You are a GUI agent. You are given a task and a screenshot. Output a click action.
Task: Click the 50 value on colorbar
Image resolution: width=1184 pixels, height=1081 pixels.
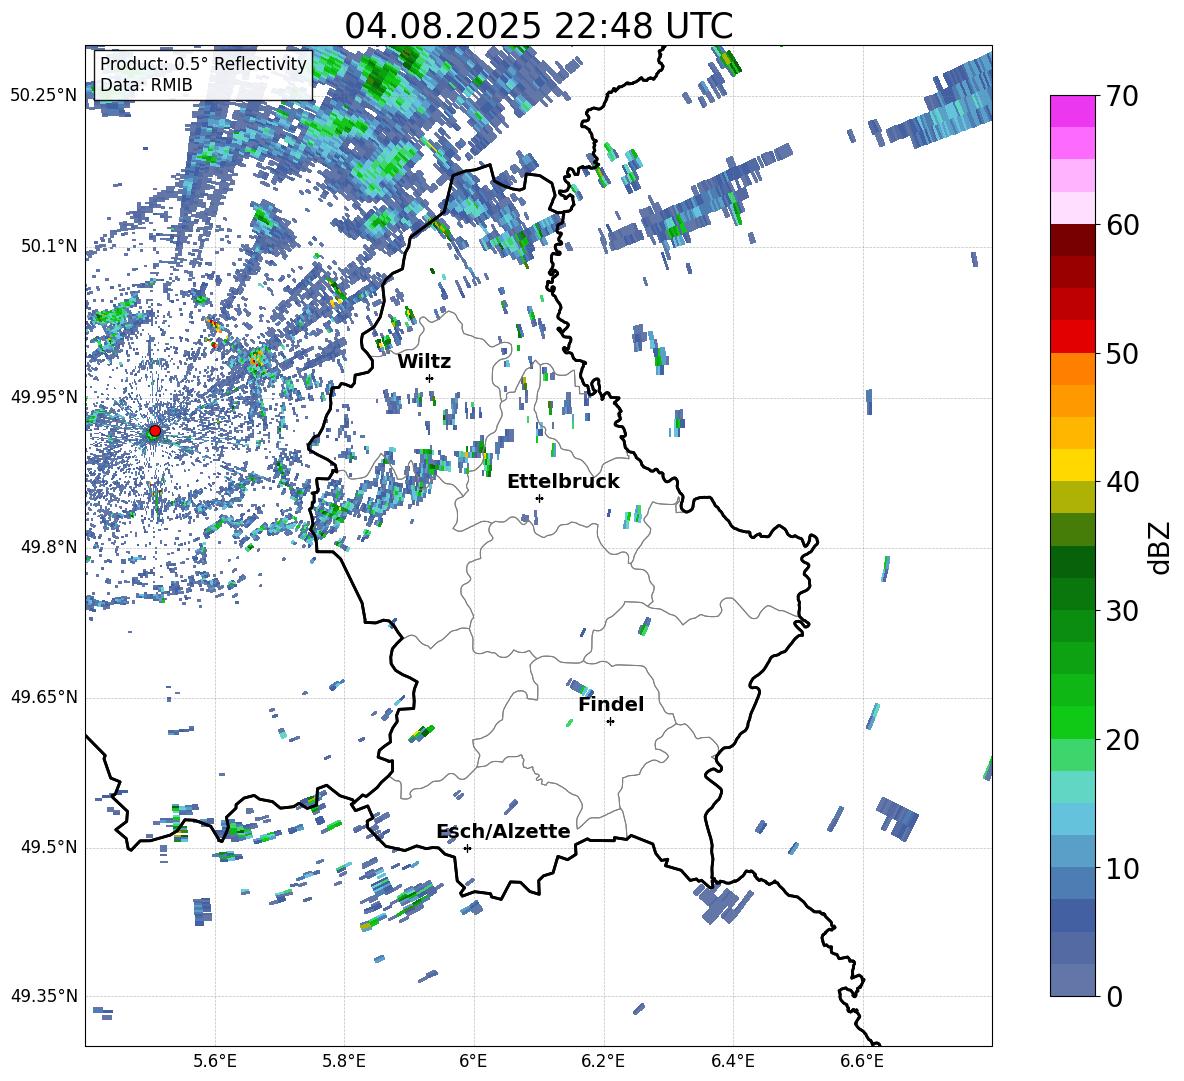coord(1122,354)
